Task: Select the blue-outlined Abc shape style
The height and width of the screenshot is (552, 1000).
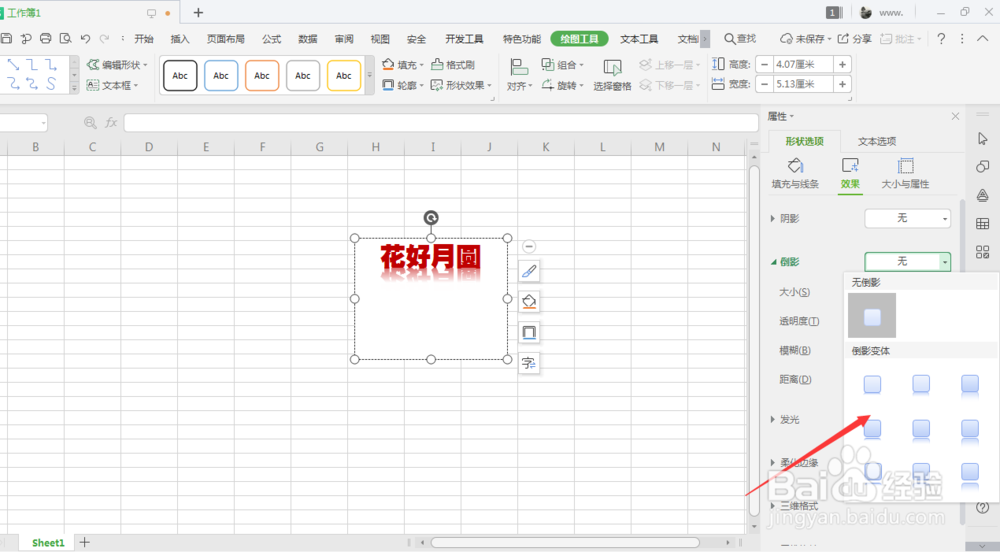Action: pyautogui.click(x=221, y=75)
